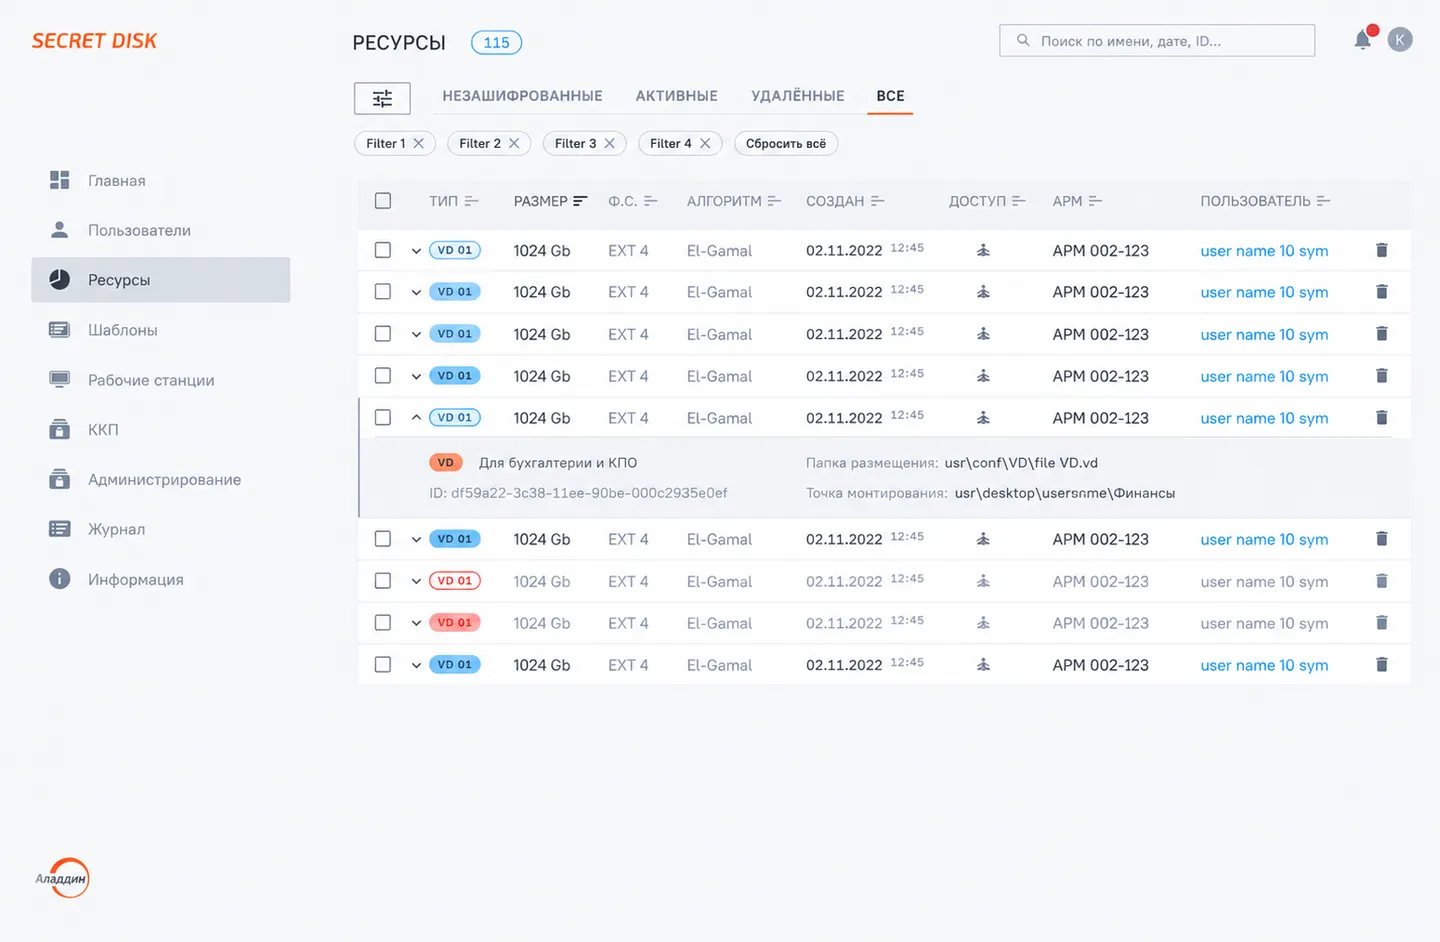Open user name link in the expanded row
This screenshot has height=942, width=1440.
point(1264,418)
